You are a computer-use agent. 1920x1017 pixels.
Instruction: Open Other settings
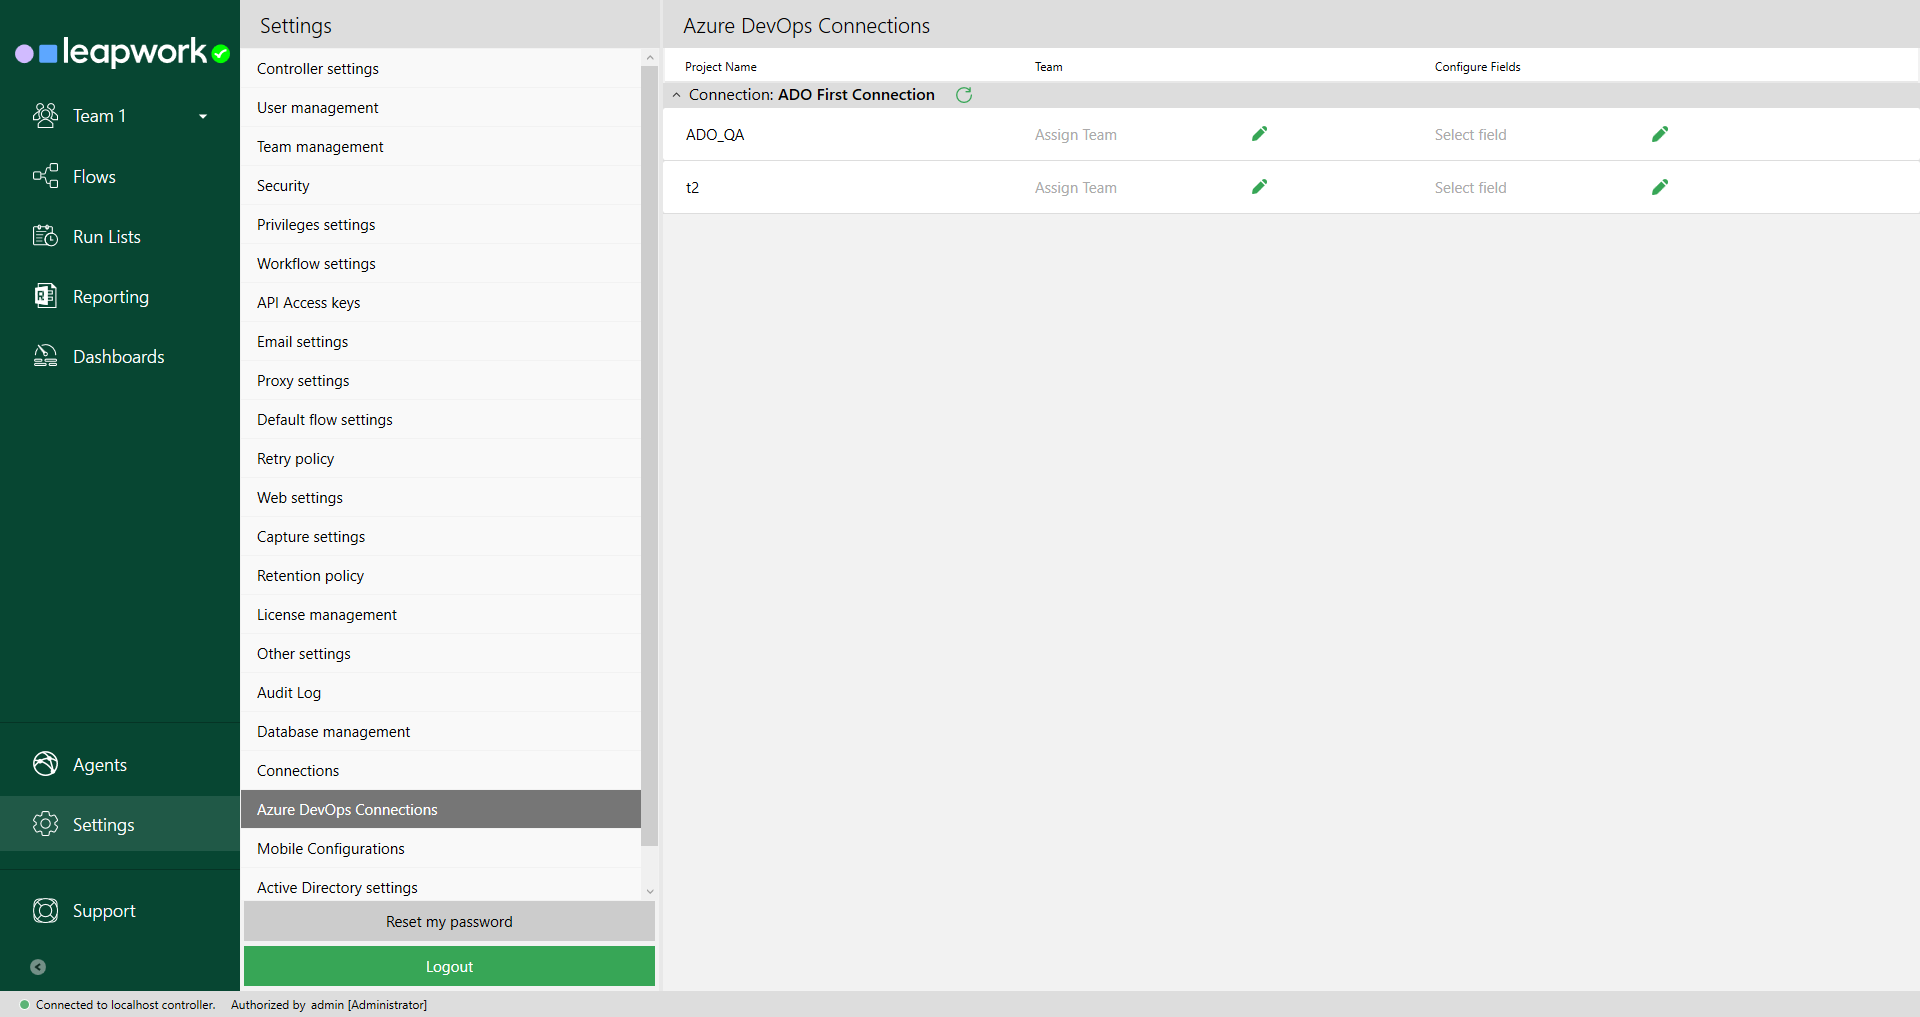(x=441, y=654)
